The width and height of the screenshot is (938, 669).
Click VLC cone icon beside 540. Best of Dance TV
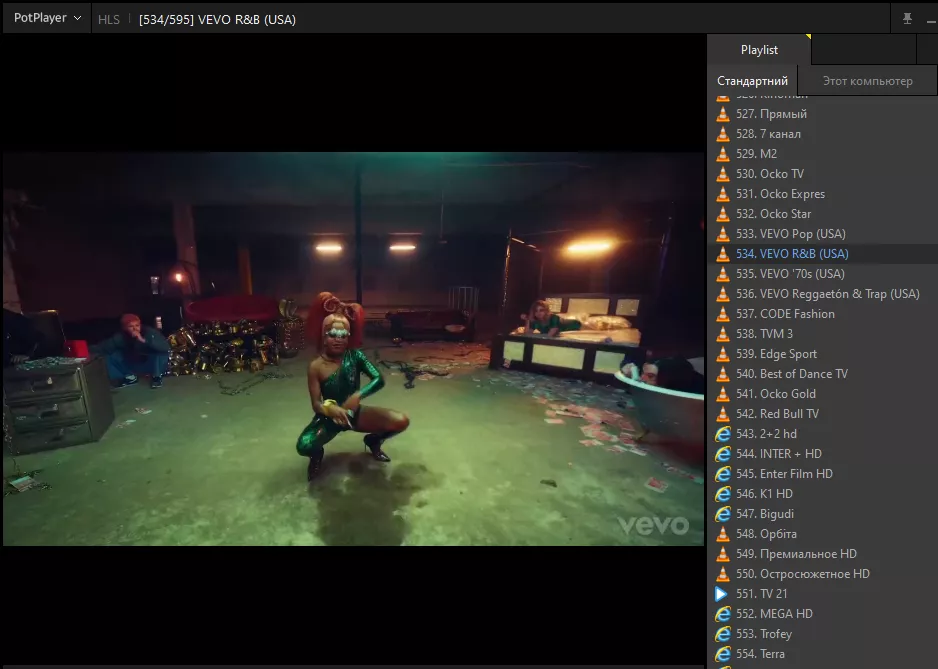click(x=723, y=374)
